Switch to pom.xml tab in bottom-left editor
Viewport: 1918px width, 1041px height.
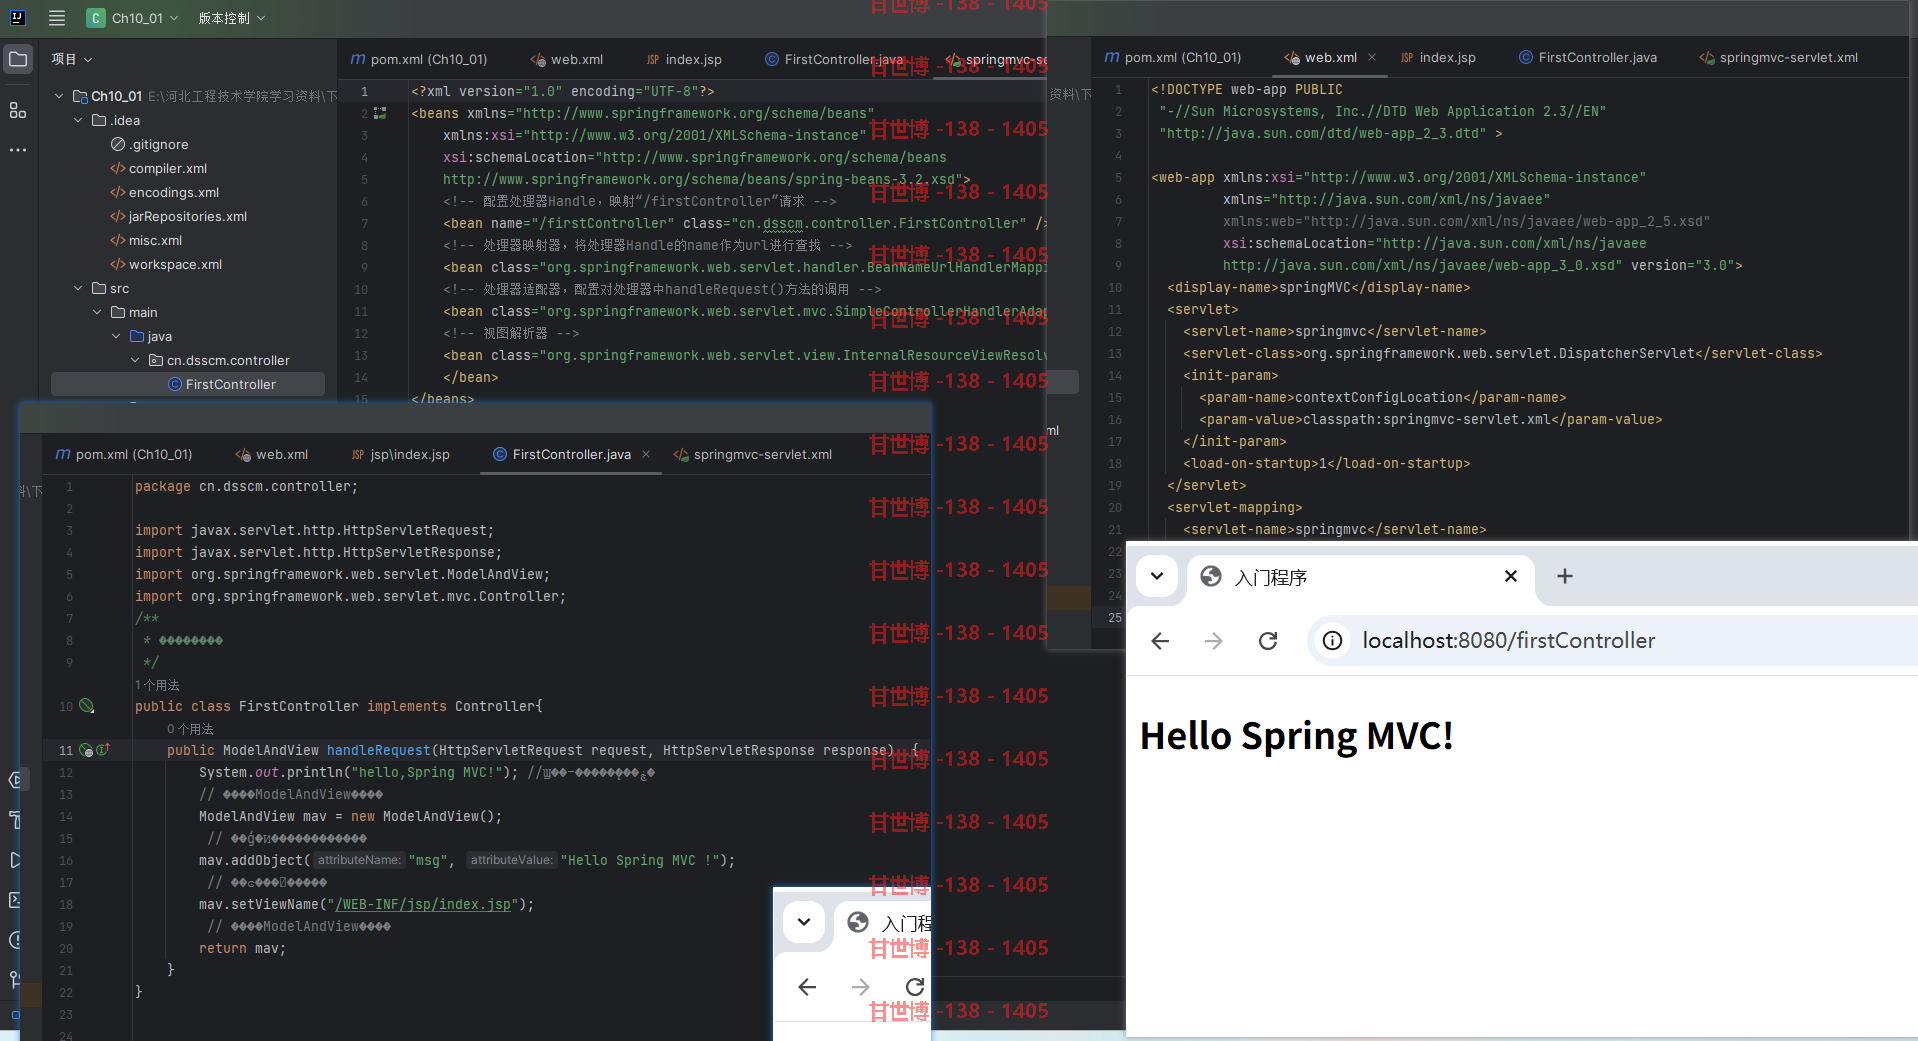pyautogui.click(x=124, y=454)
